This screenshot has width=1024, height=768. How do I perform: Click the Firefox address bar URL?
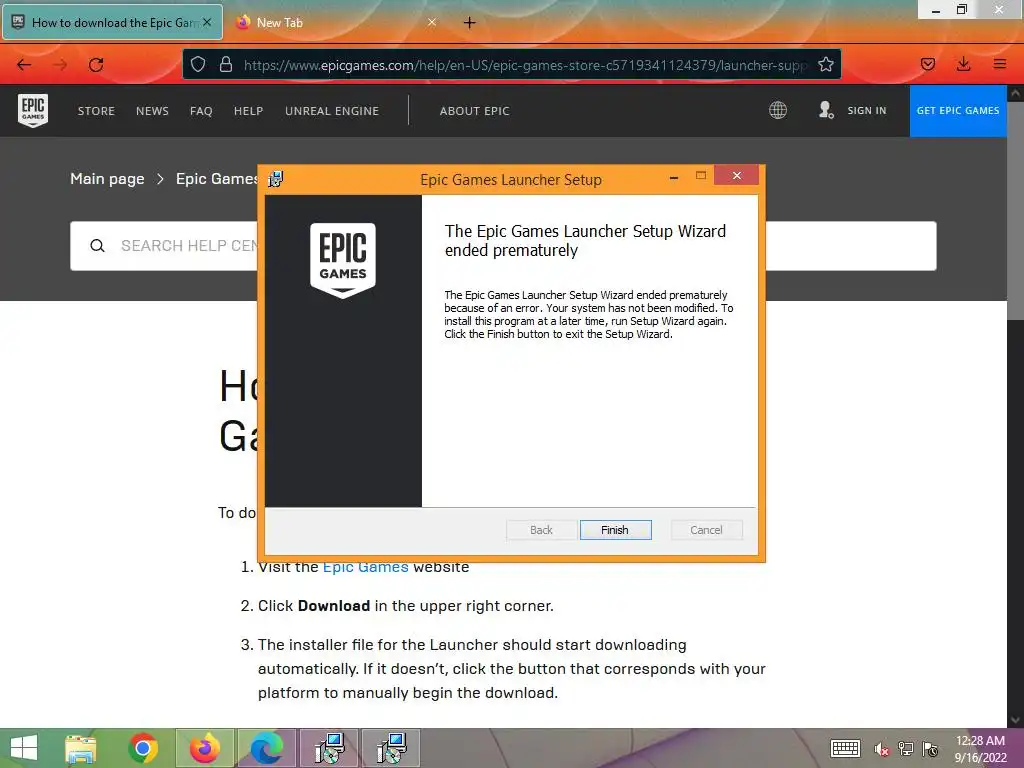point(525,65)
